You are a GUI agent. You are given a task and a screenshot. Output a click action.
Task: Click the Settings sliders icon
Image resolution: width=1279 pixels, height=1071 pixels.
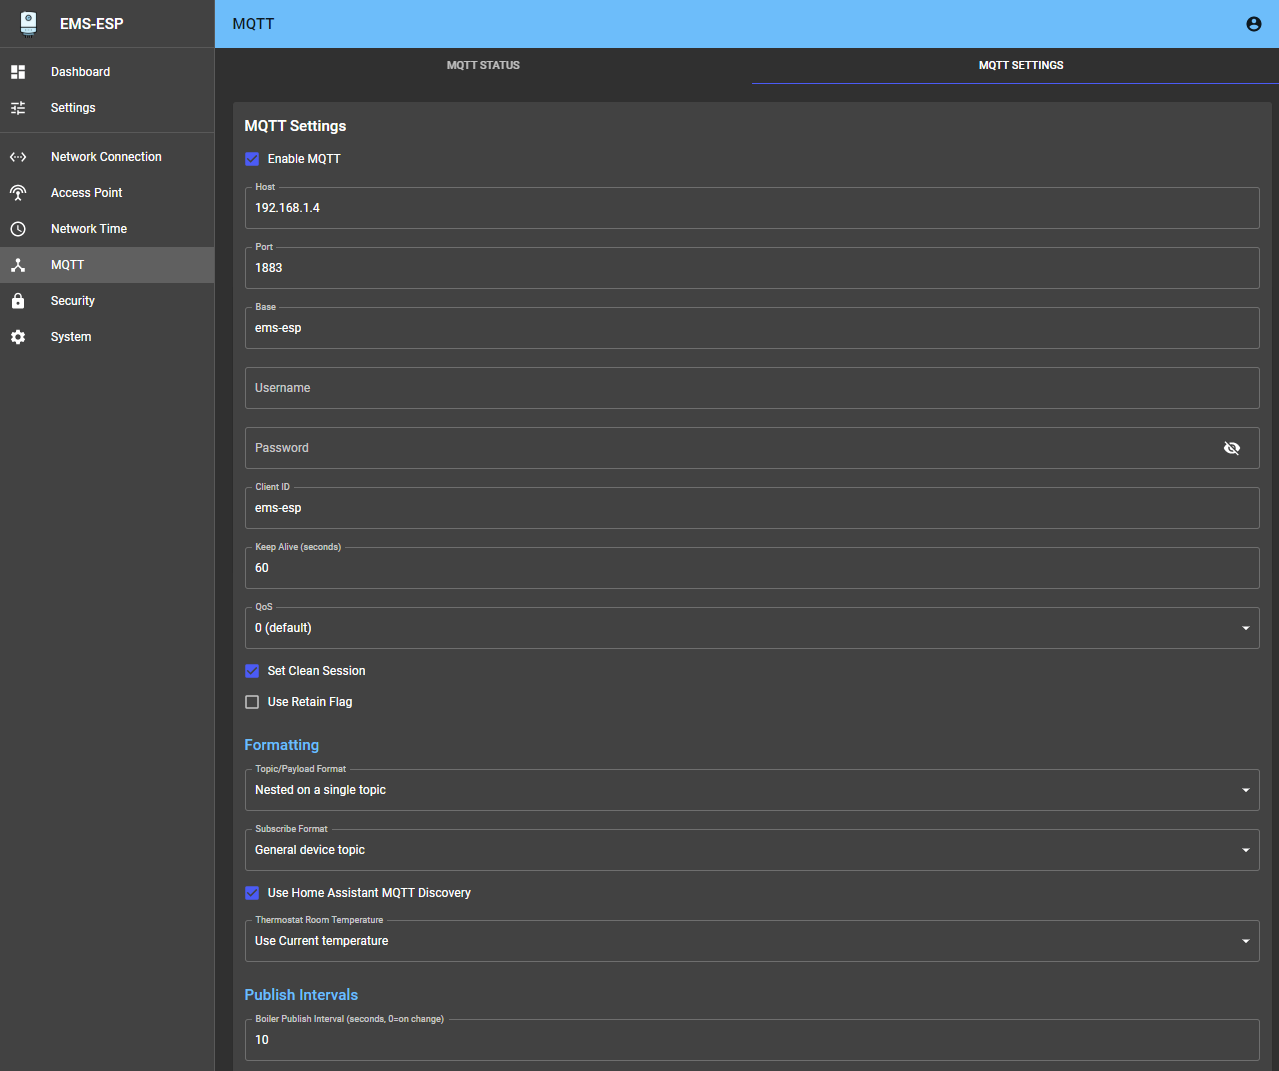click(18, 108)
